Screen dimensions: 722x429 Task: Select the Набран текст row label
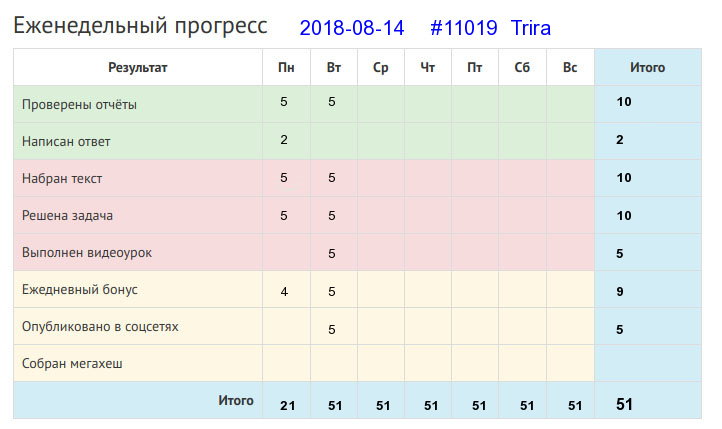point(62,179)
